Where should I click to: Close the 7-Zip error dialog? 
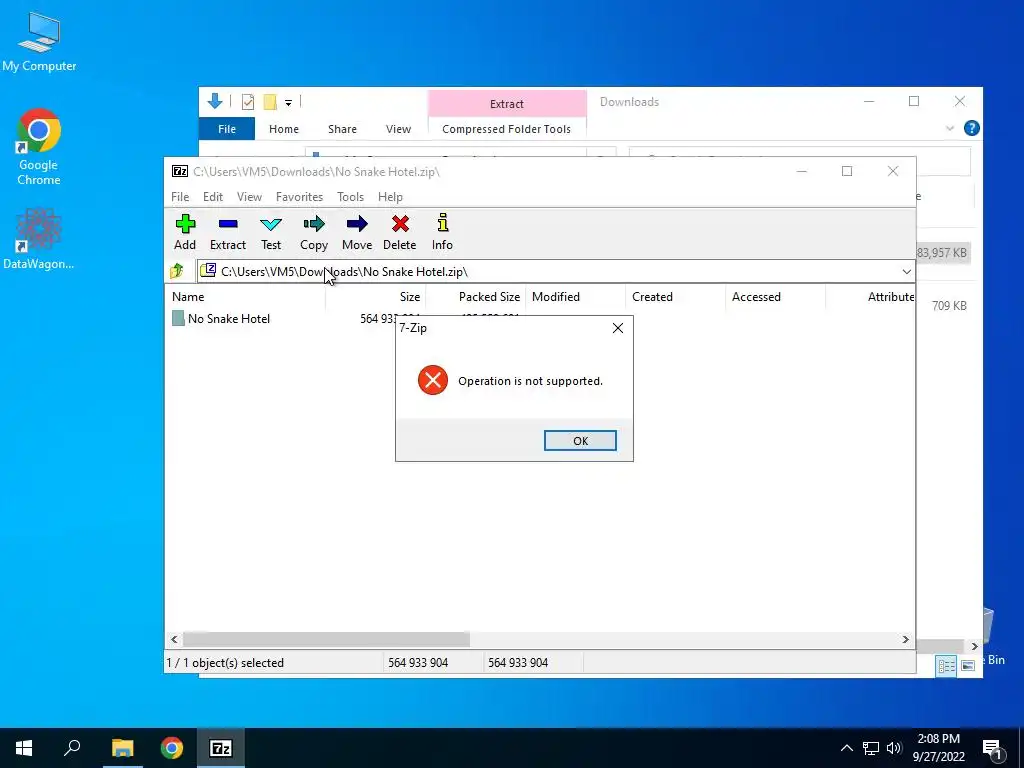(x=618, y=328)
